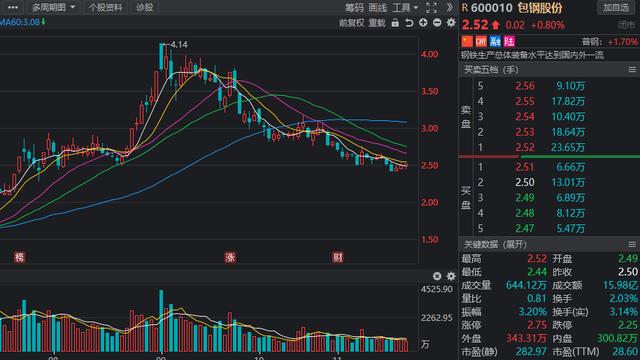Click sell level 5 price 2.56
Image resolution: width=640 pixels, height=360 pixels.
[x=524, y=86]
